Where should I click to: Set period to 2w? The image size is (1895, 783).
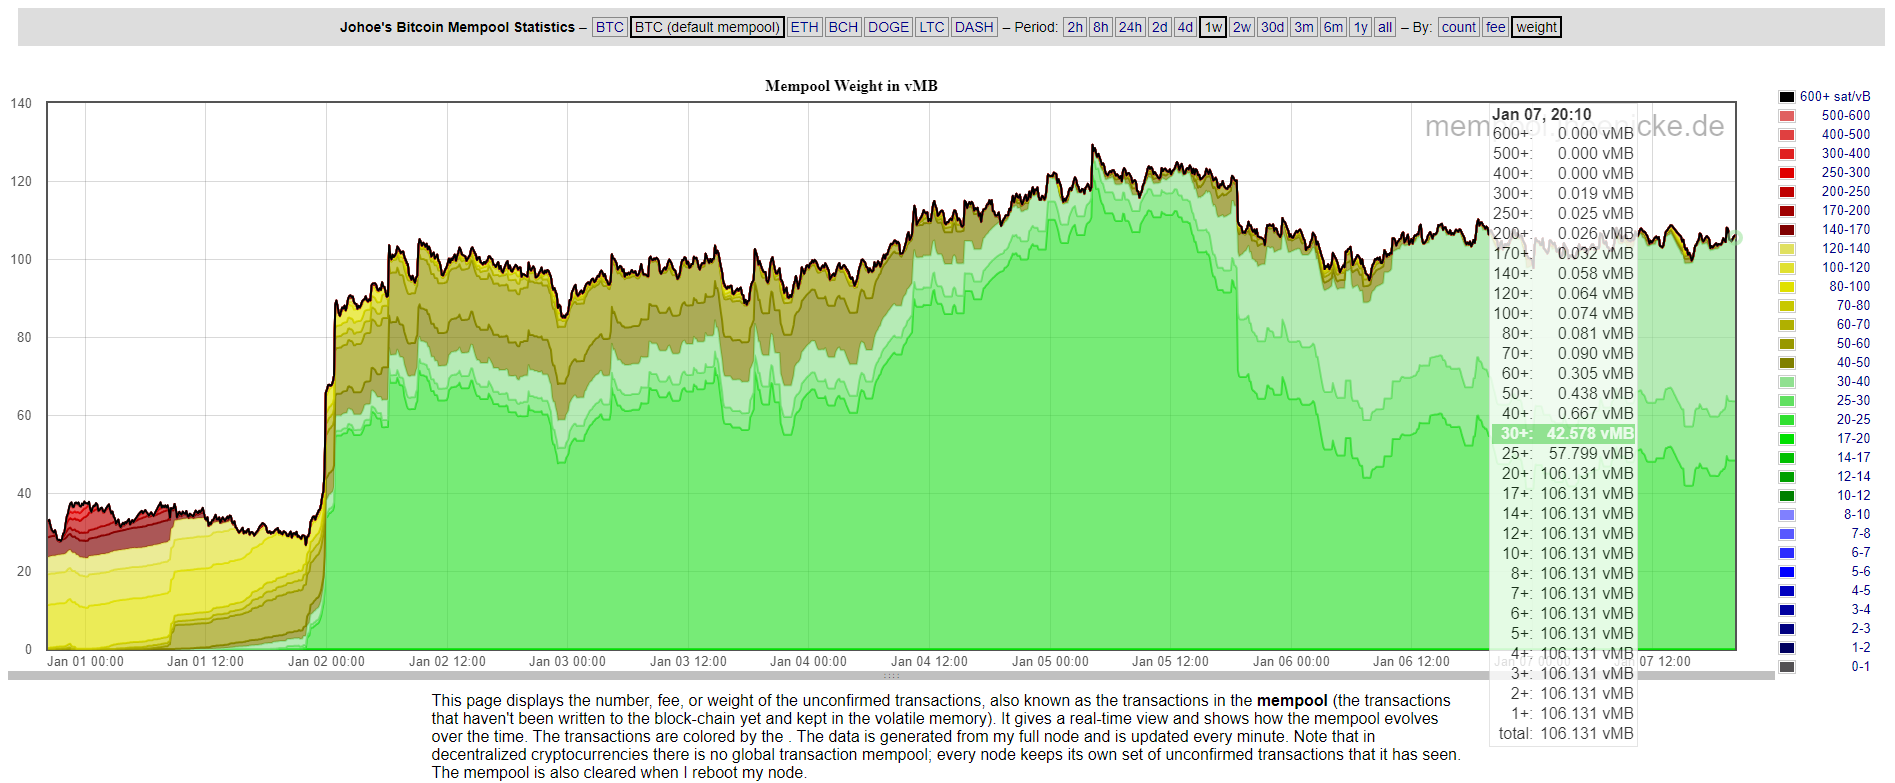pyautogui.click(x=1241, y=27)
